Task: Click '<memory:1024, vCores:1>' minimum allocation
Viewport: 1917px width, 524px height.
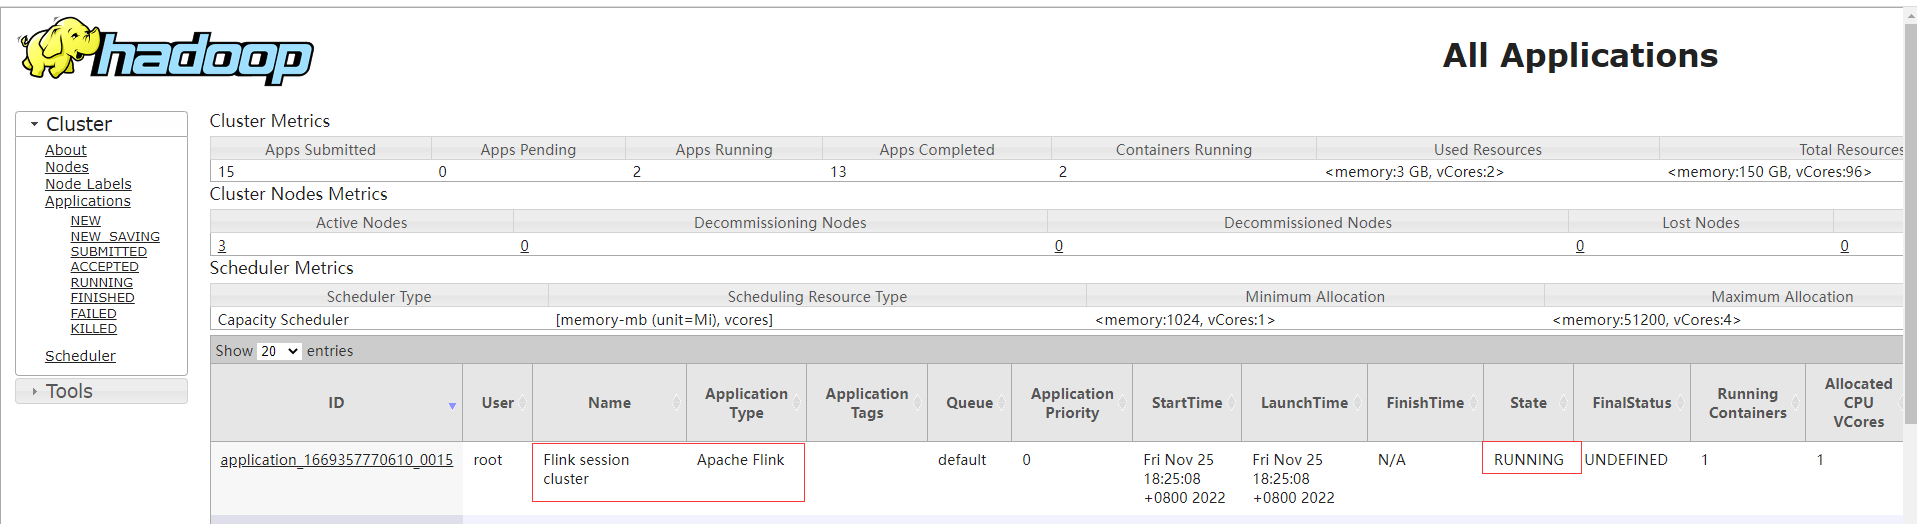Action: tap(1185, 320)
